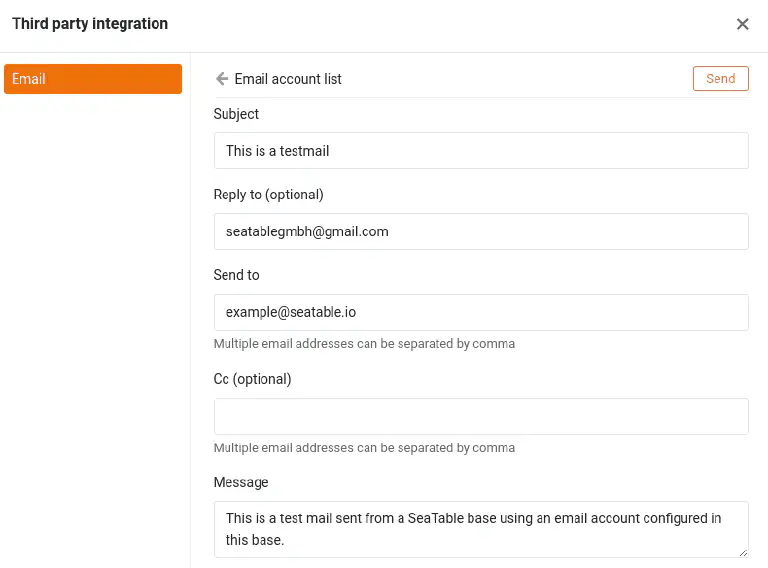Click the hint text below Send to
This screenshot has width=768, height=568.
pyautogui.click(x=364, y=344)
